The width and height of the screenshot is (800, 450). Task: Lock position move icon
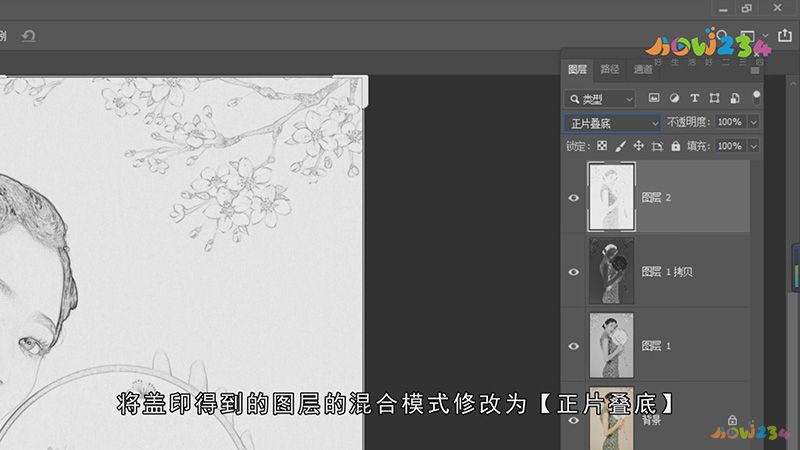tap(638, 146)
